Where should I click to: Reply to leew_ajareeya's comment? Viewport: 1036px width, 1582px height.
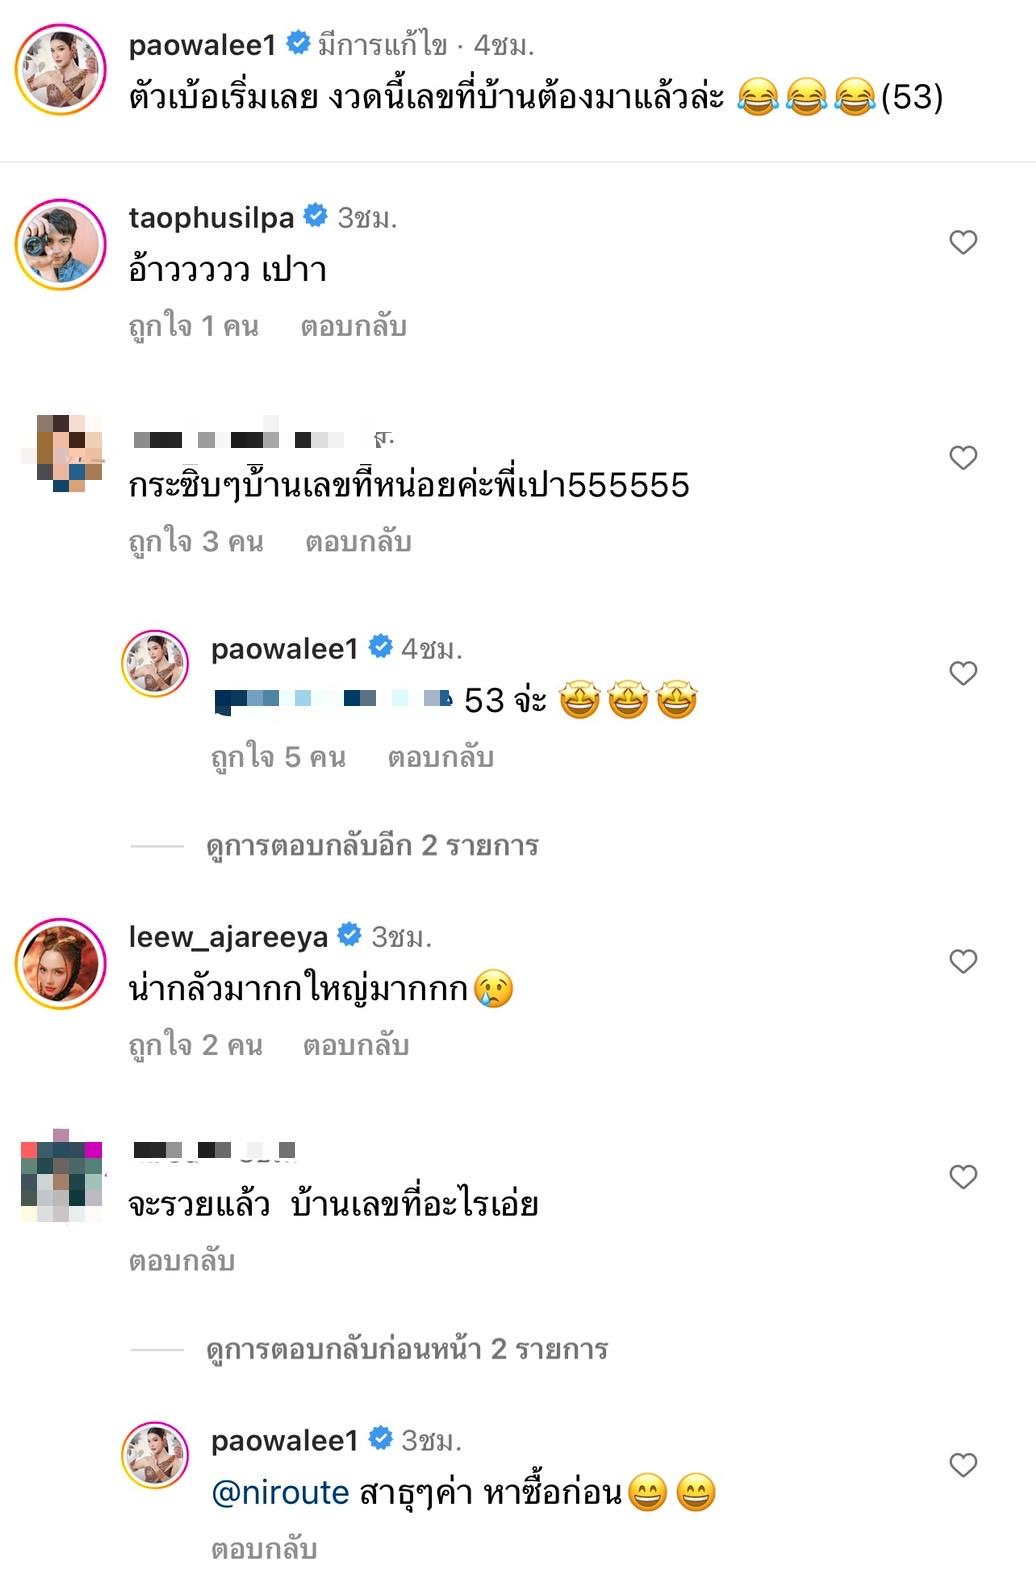coord(356,1046)
